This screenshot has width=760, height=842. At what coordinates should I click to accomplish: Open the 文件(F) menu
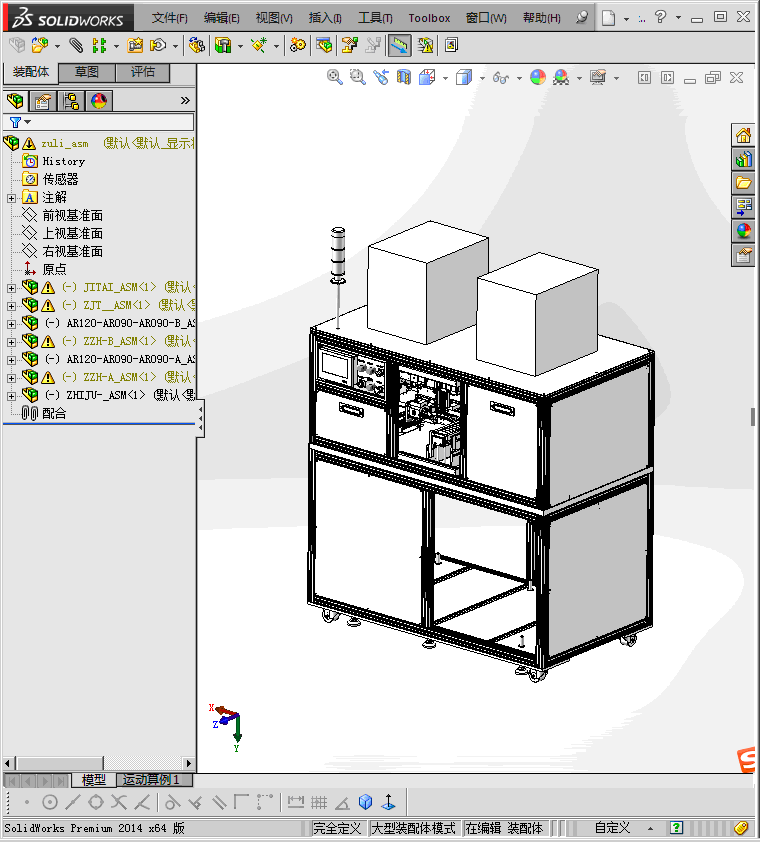click(170, 18)
